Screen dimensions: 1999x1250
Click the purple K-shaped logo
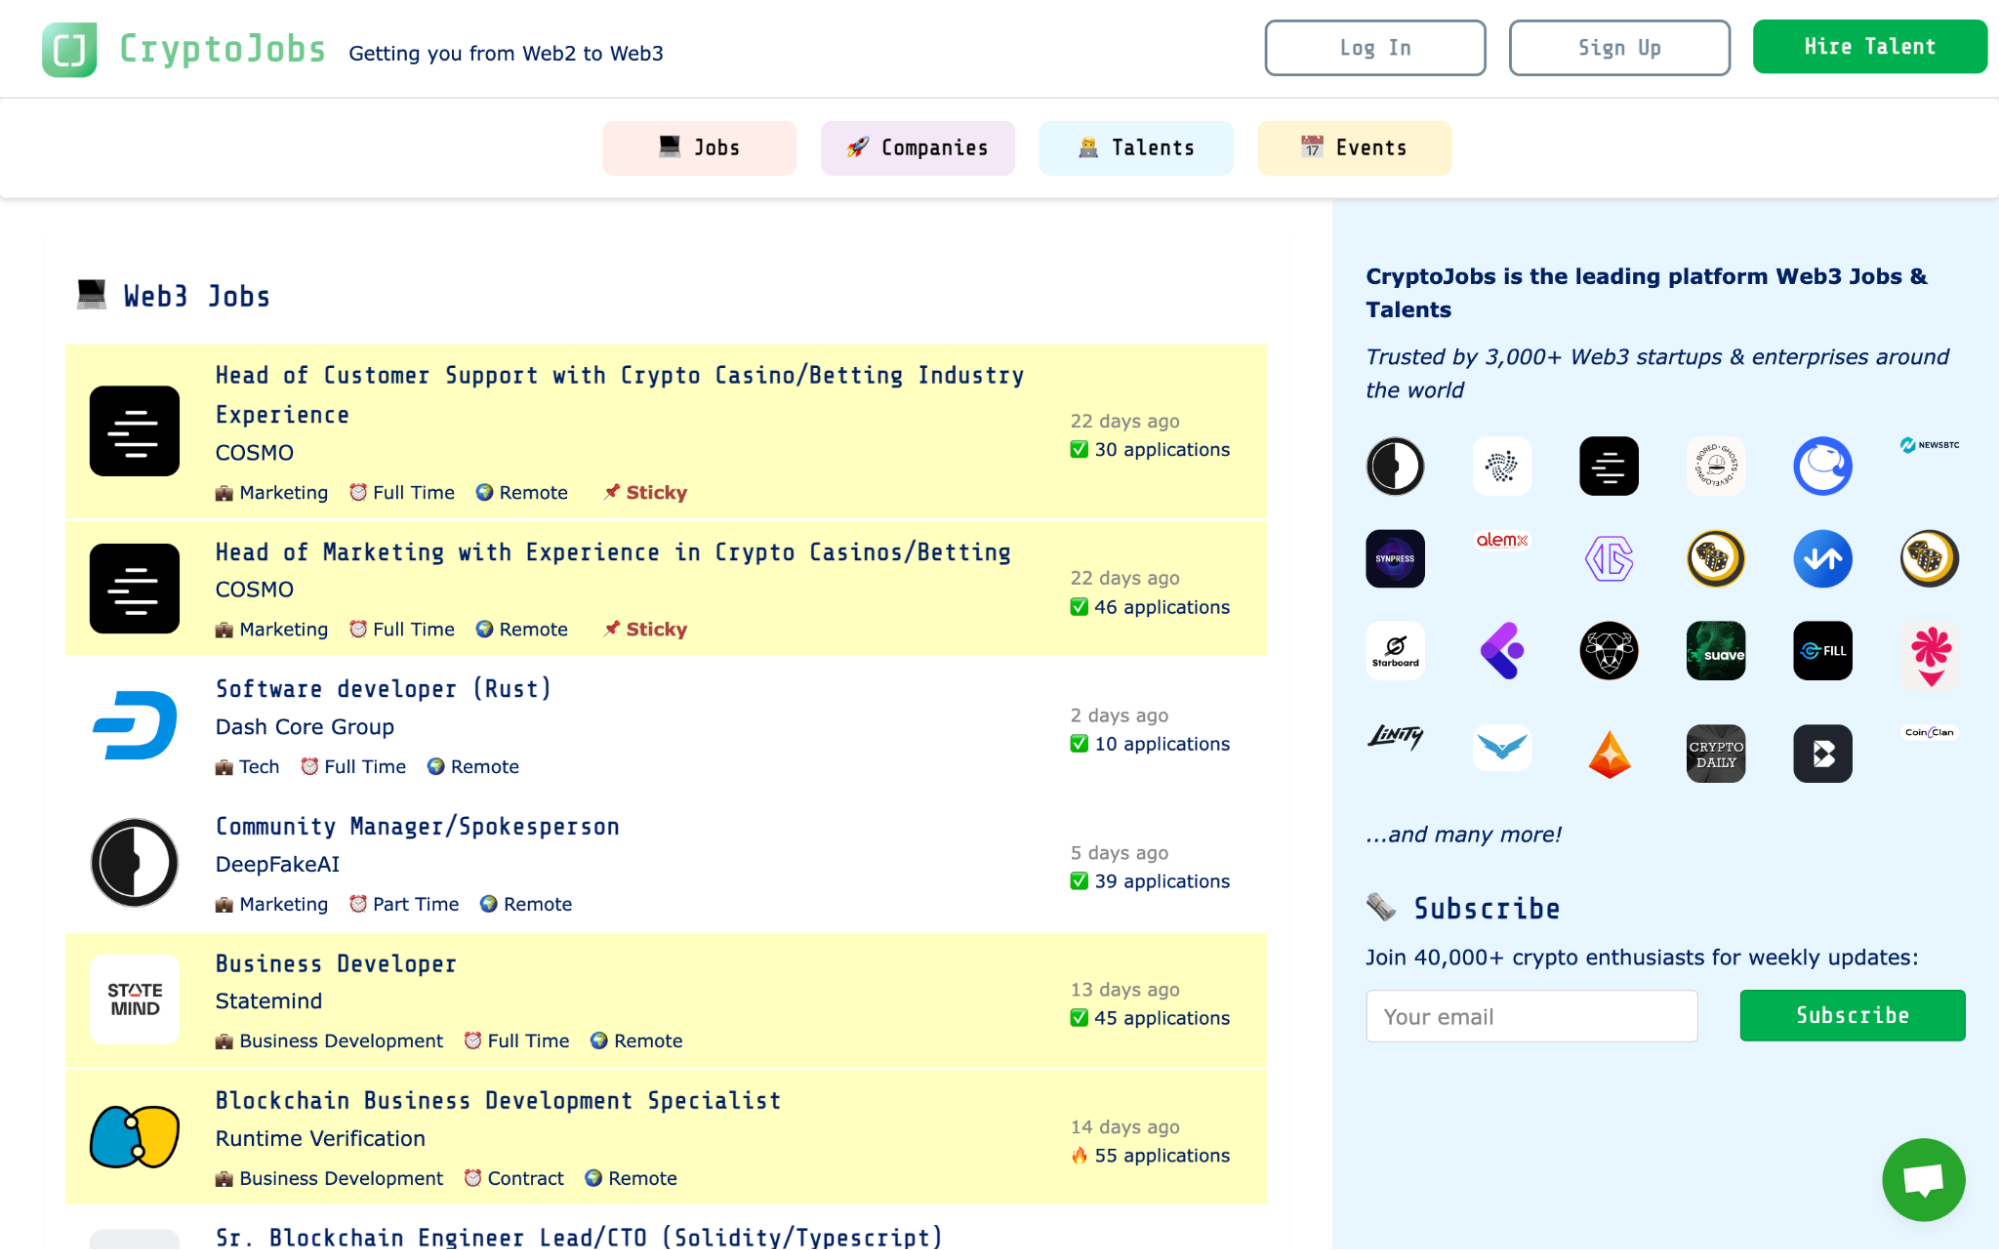tap(1502, 651)
